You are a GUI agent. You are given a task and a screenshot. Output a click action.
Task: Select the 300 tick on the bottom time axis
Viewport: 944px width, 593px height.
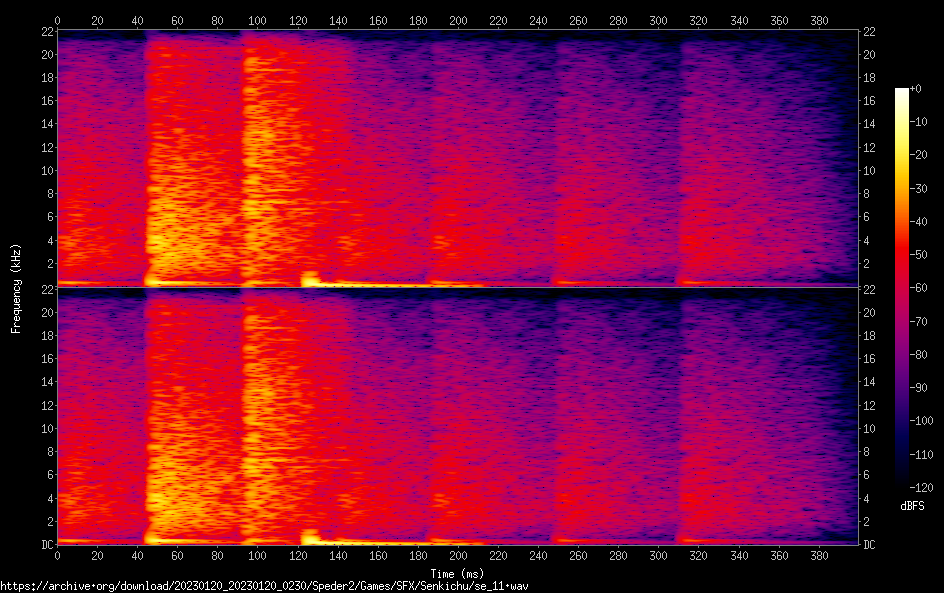pyautogui.click(x=658, y=555)
